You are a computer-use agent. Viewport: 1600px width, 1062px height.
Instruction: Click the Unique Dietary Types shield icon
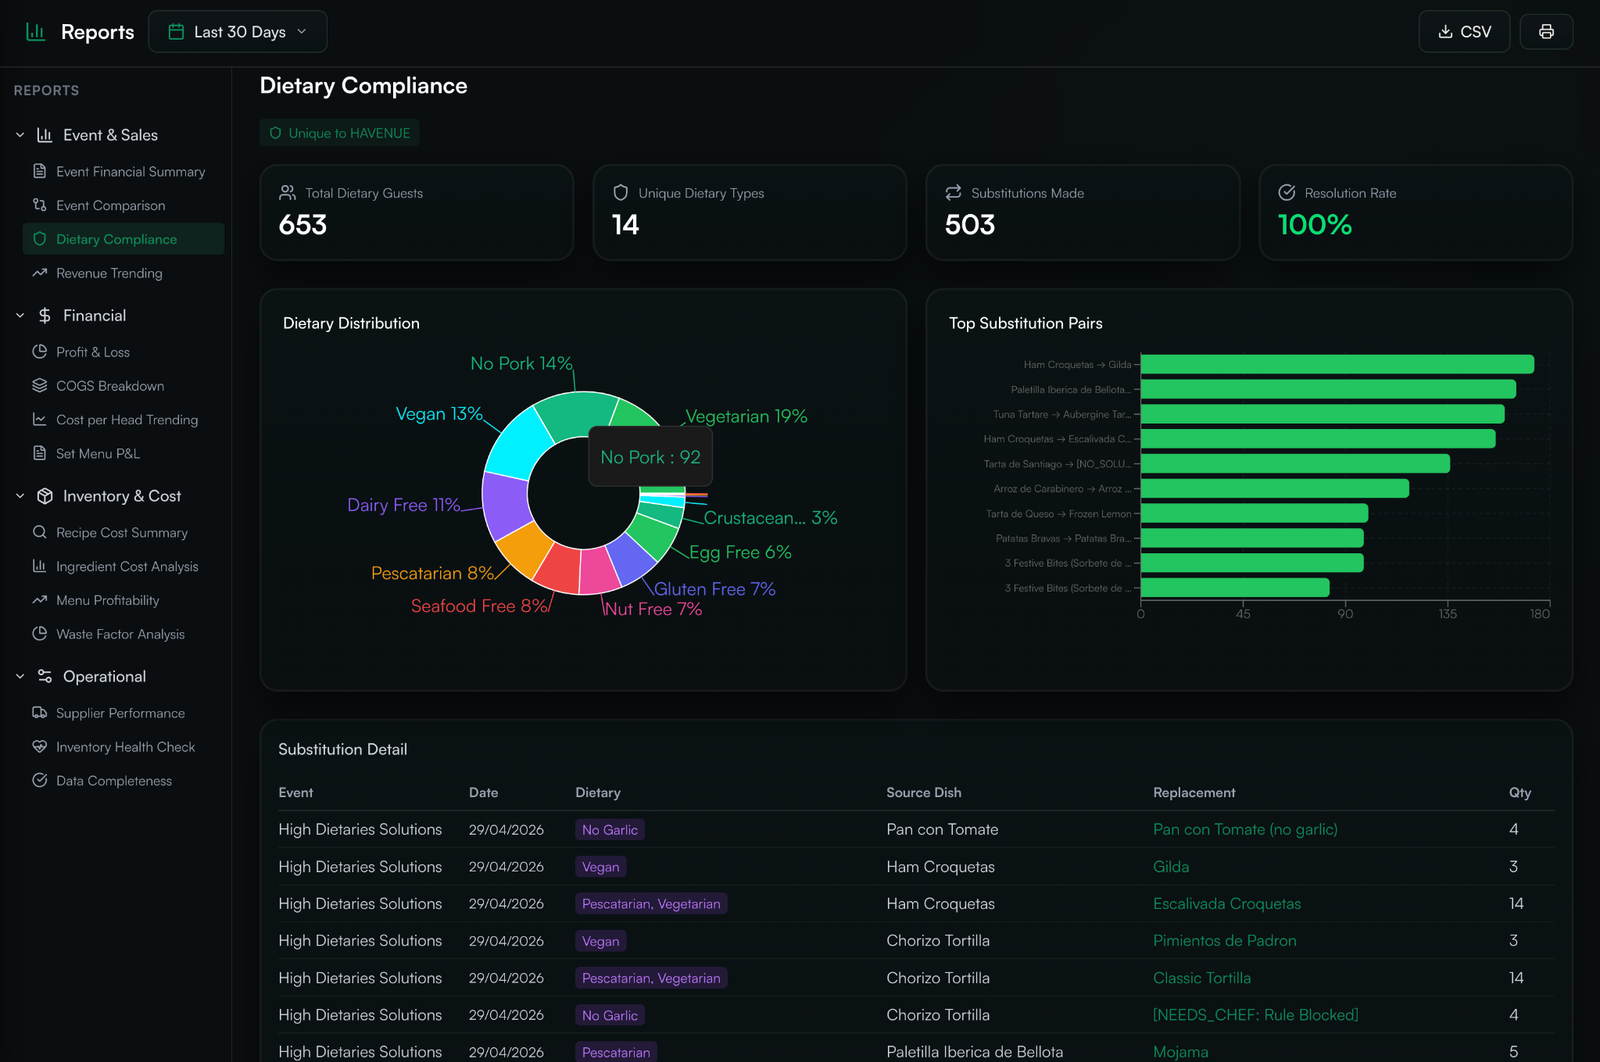point(621,193)
